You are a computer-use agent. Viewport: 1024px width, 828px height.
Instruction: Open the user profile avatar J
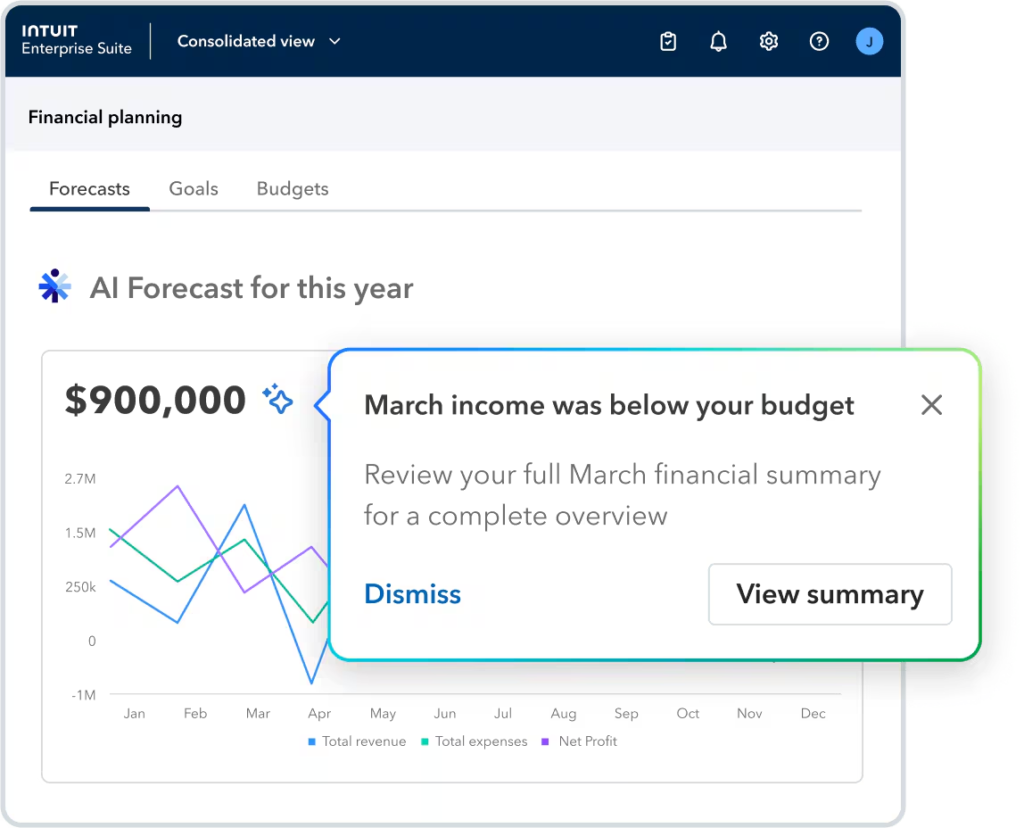(869, 42)
